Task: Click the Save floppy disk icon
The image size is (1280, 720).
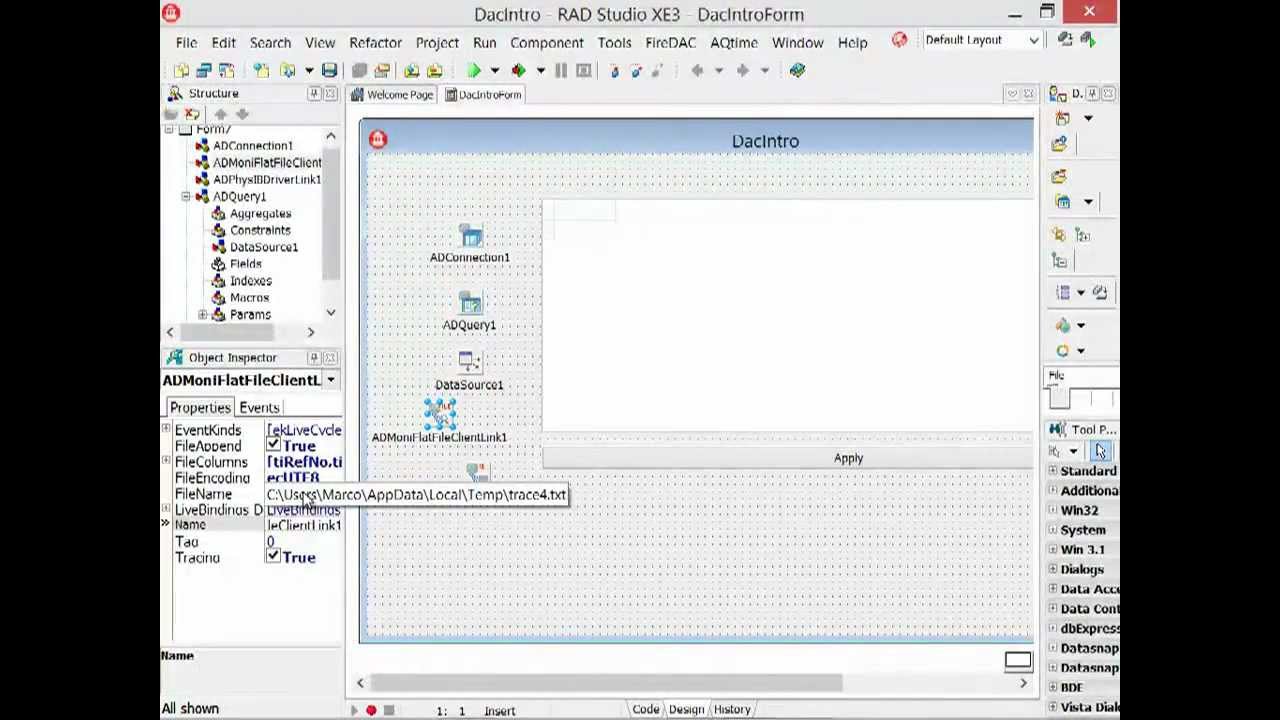Action: [x=329, y=71]
